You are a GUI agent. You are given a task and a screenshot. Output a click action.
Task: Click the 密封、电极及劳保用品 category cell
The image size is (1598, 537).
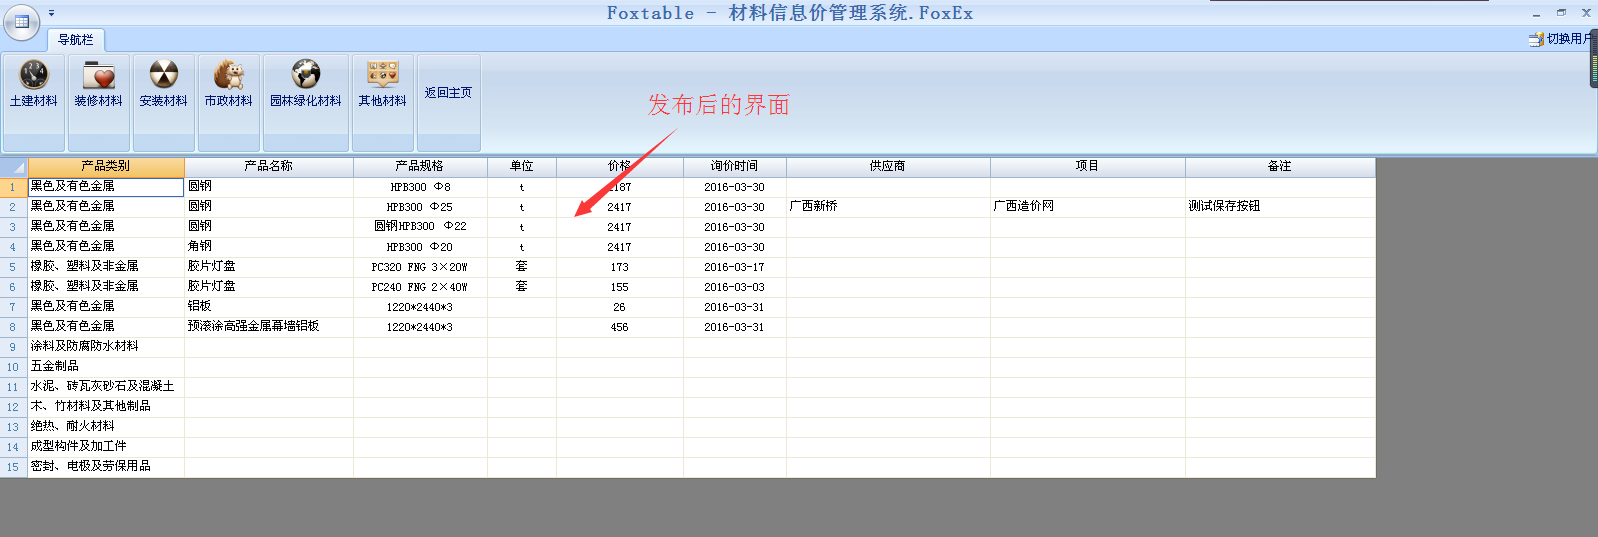pyautogui.click(x=106, y=467)
